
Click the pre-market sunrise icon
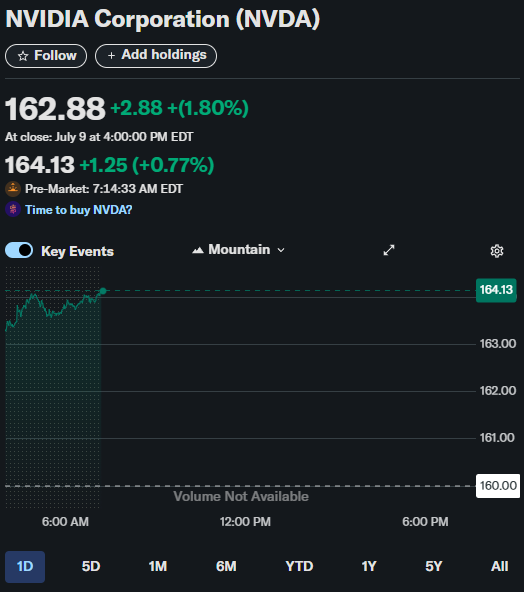[x=13, y=189]
